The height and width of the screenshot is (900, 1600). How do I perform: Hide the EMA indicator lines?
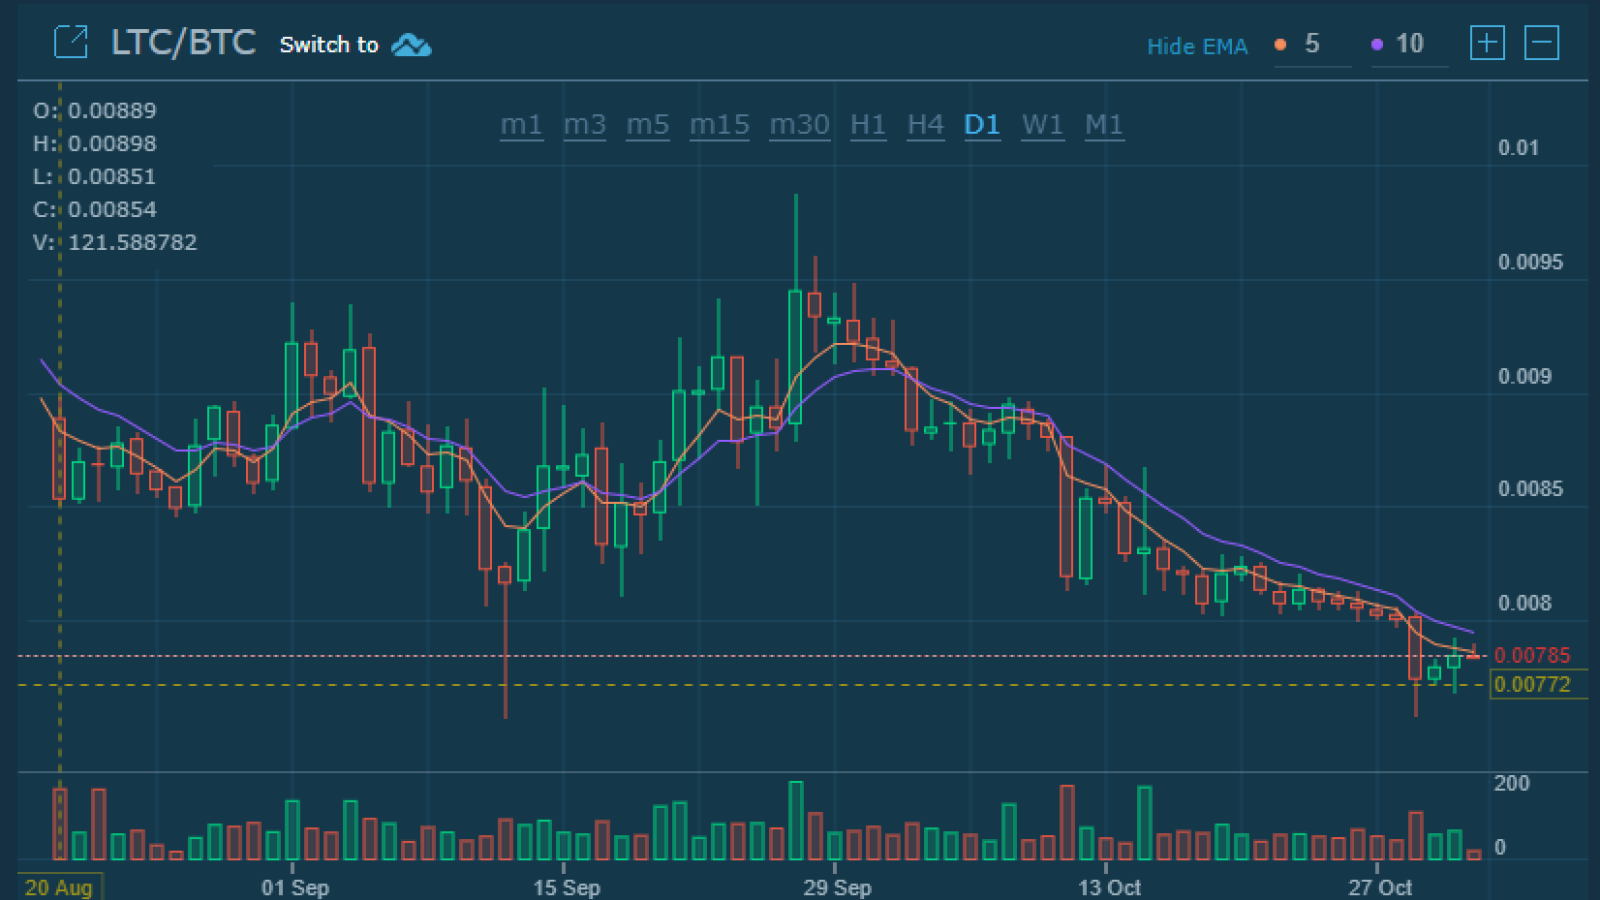point(1197,46)
